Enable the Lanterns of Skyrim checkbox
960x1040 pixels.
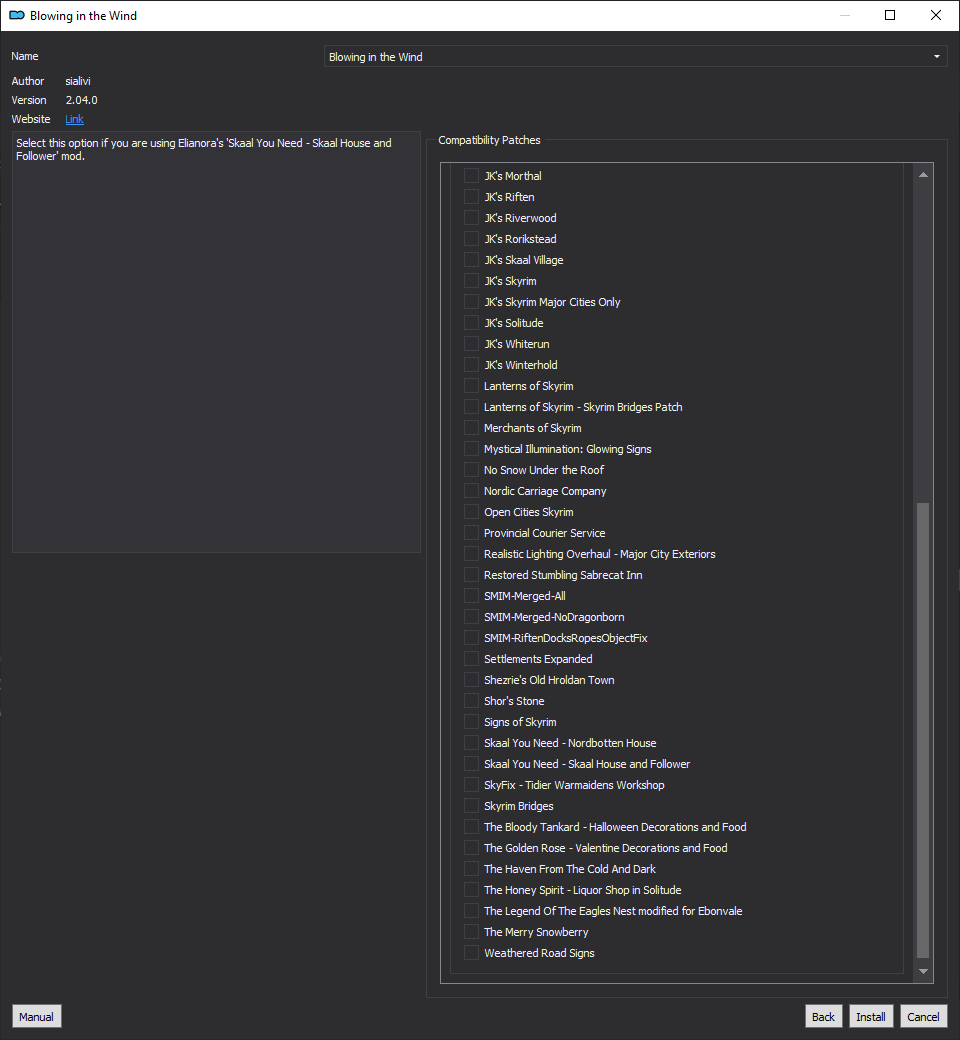471,386
